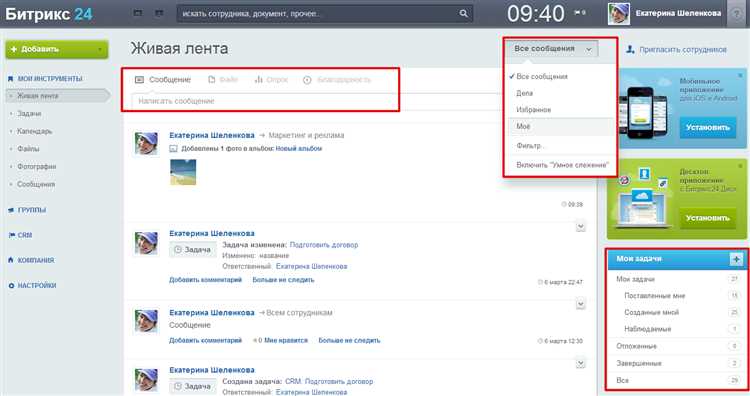Choose Фильтр... in the filter menu
The width and height of the screenshot is (750, 396).
pyautogui.click(x=529, y=145)
